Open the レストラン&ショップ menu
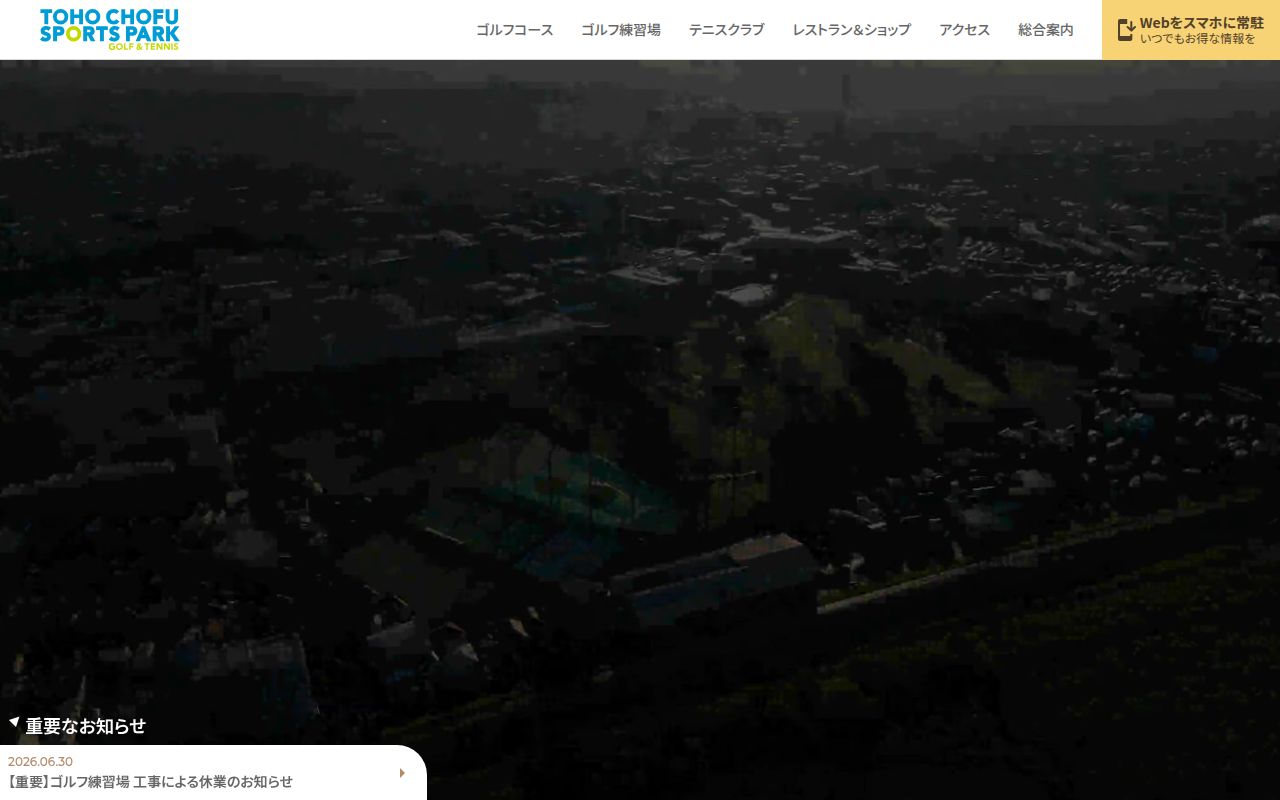This screenshot has width=1280, height=800. (851, 30)
